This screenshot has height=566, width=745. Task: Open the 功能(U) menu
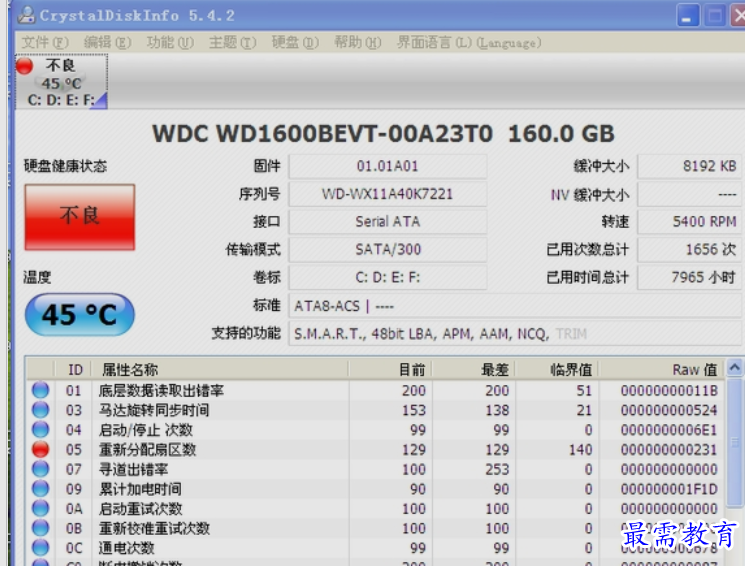pyautogui.click(x=170, y=43)
